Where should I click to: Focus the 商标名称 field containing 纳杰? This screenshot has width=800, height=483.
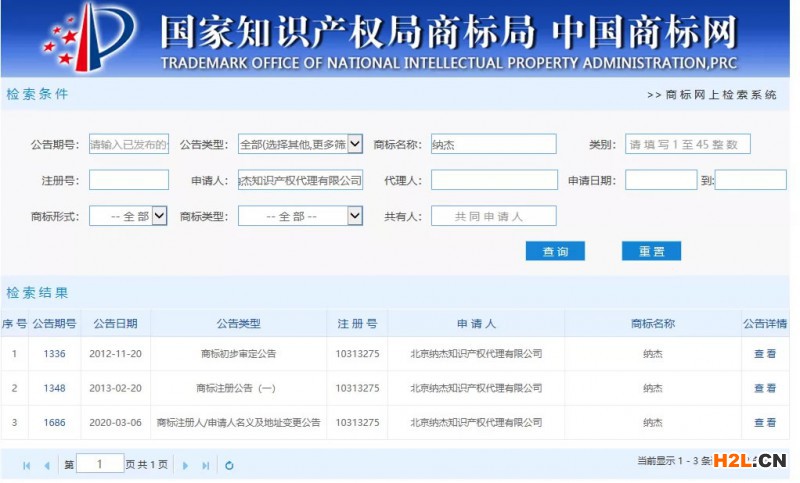tap(493, 144)
